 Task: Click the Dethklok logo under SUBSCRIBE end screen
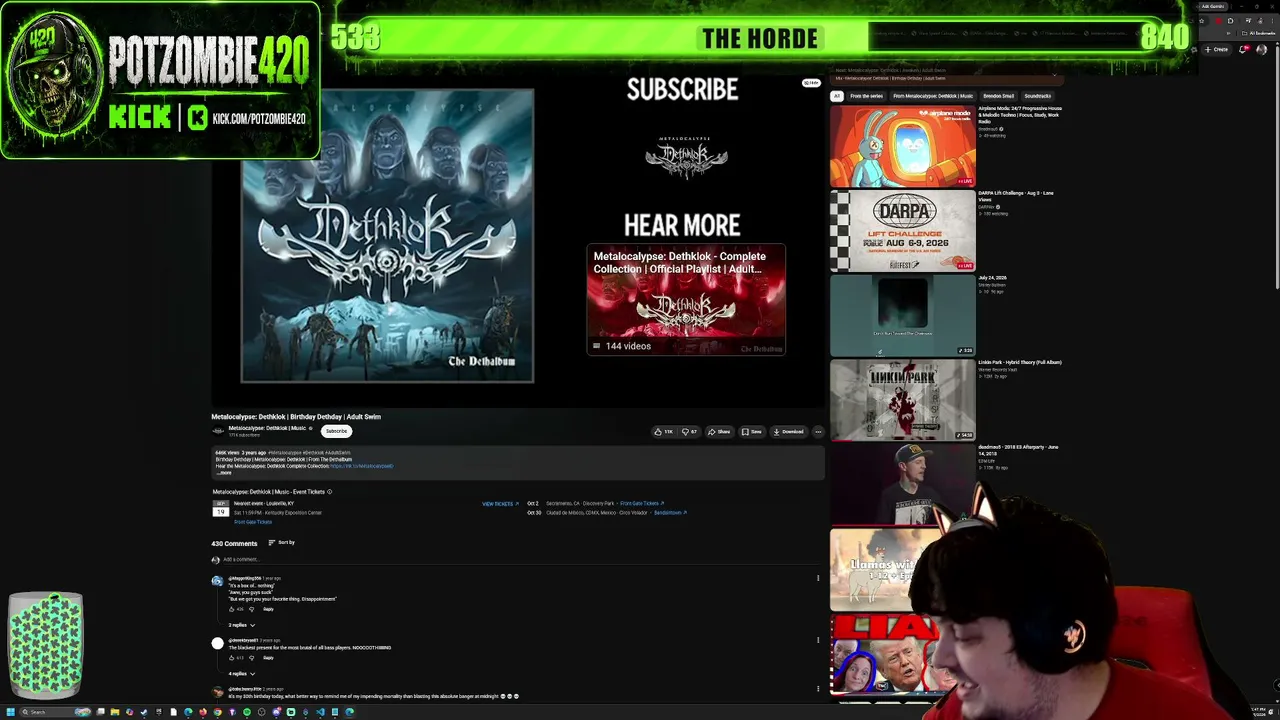point(686,157)
